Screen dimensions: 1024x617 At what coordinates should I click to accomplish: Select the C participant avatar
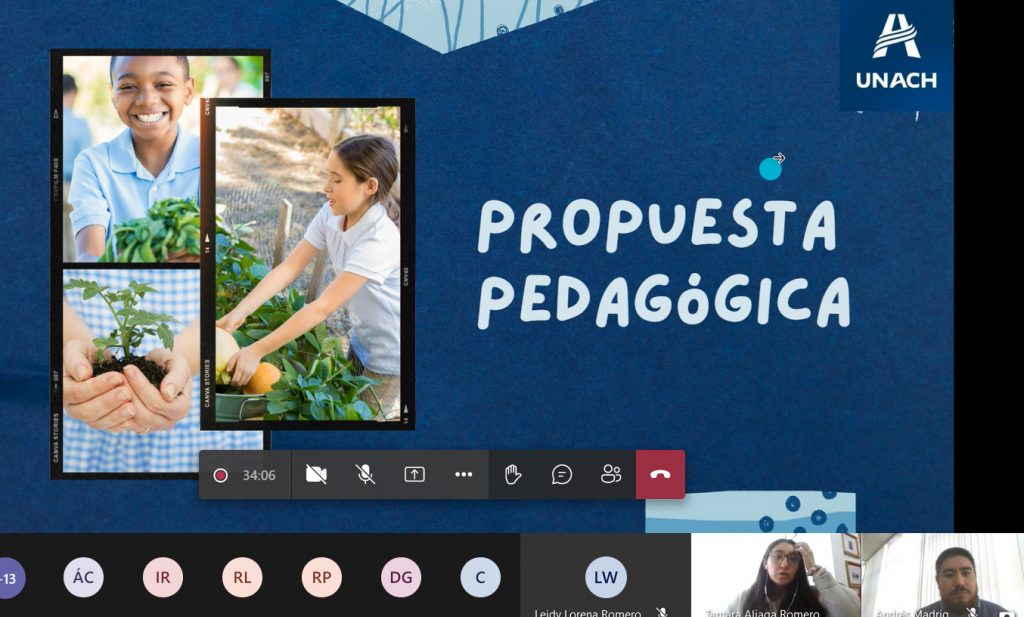pos(480,578)
